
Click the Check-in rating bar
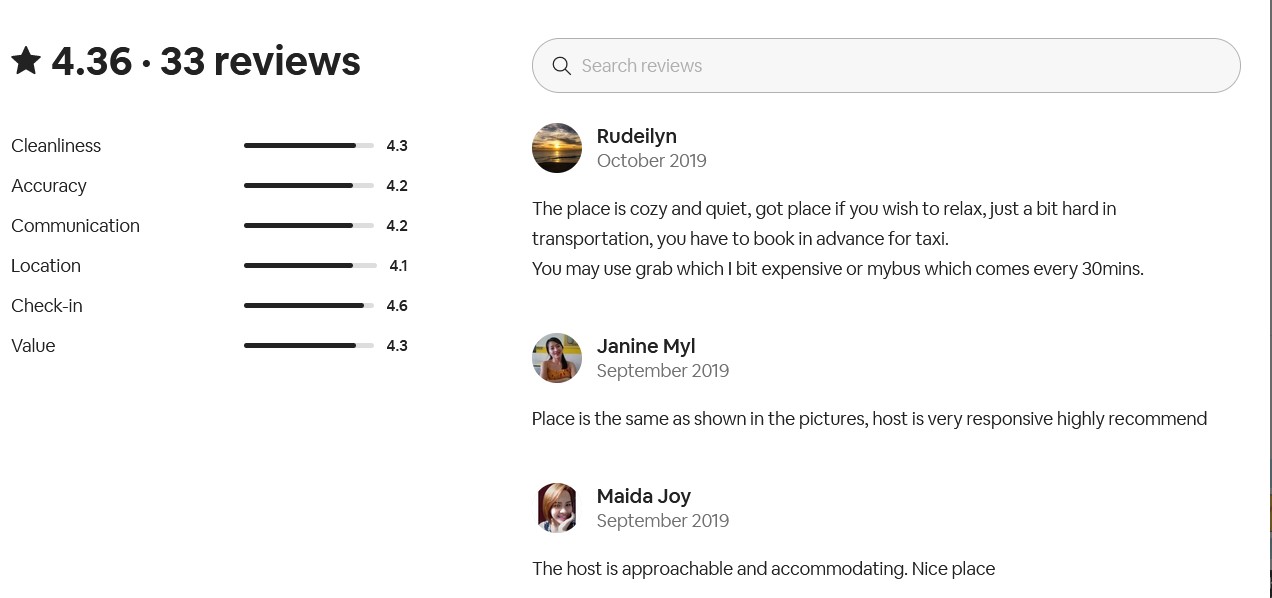pyautogui.click(x=308, y=306)
